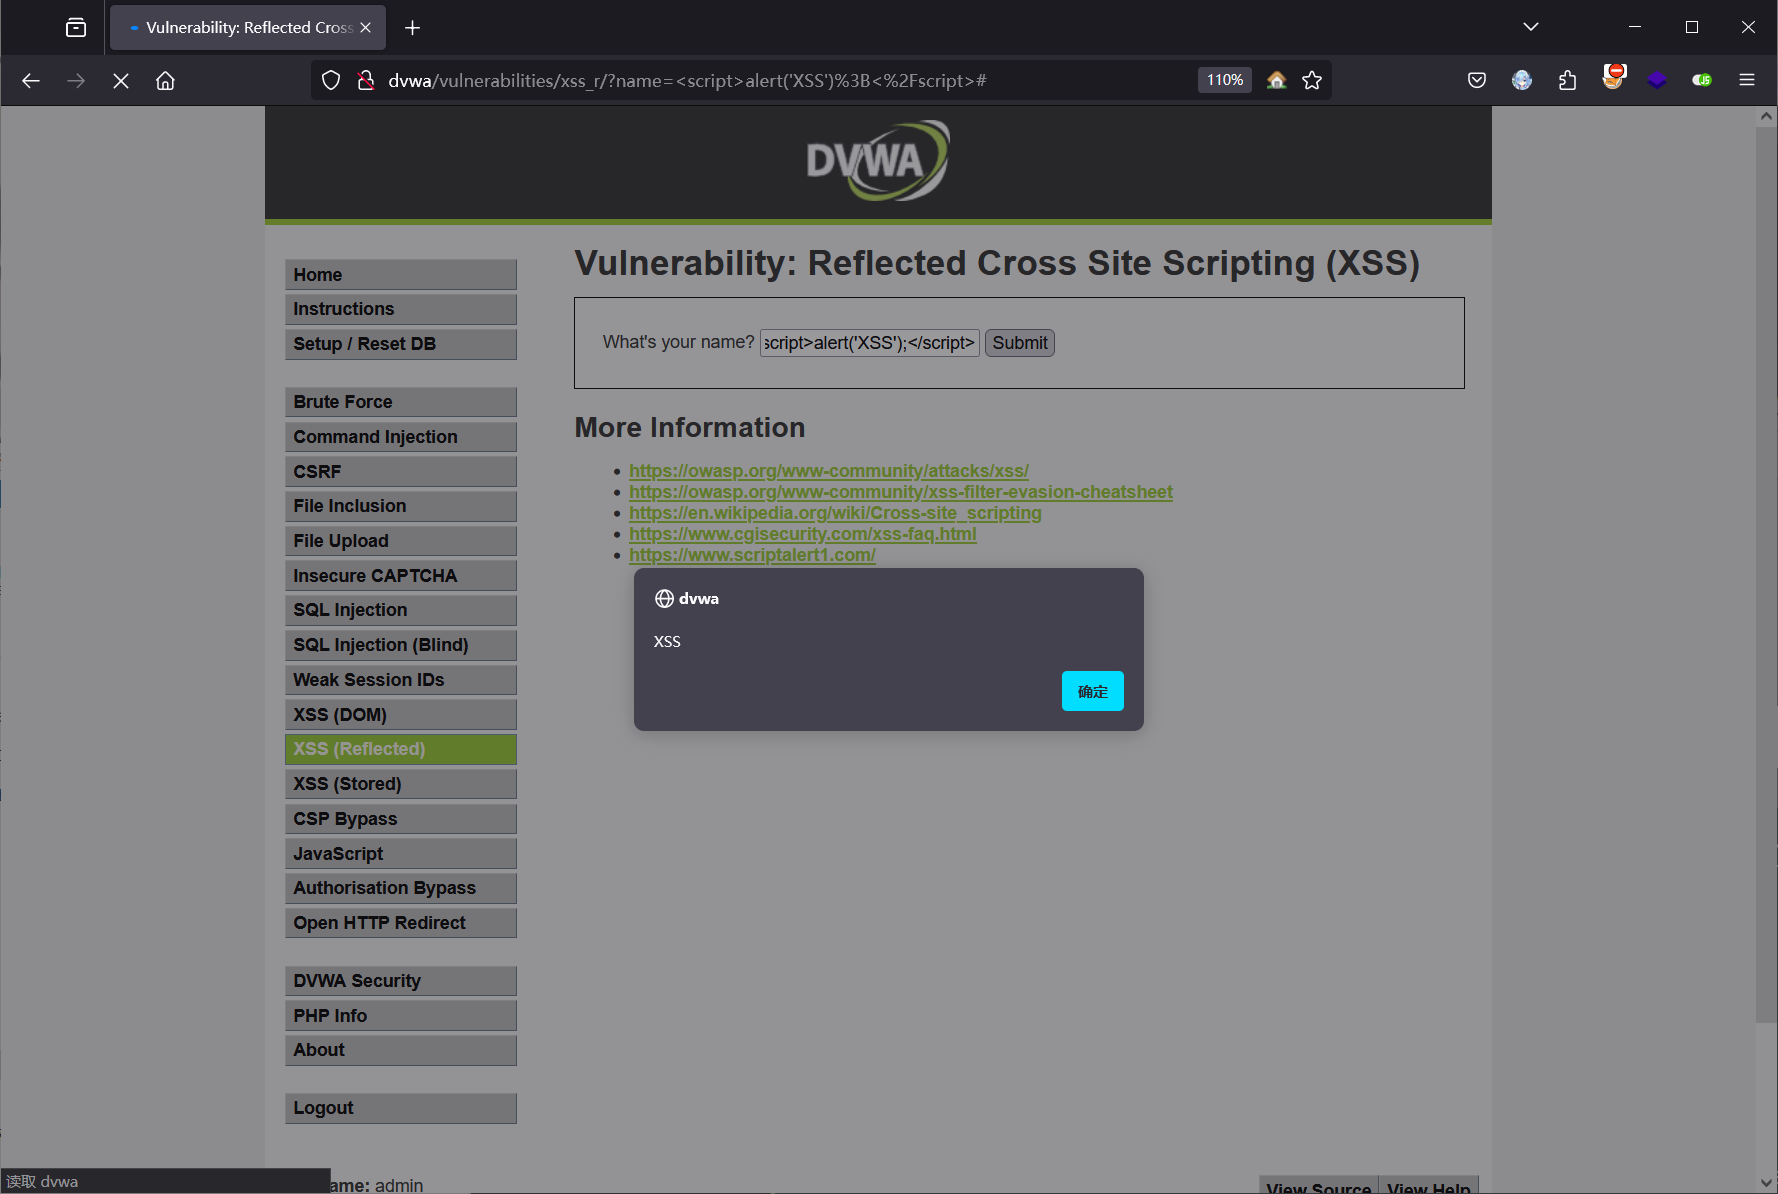Click the tracking protection shield icon
The height and width of the screenshot is (1194, 1778).
[x=331, y=81]
